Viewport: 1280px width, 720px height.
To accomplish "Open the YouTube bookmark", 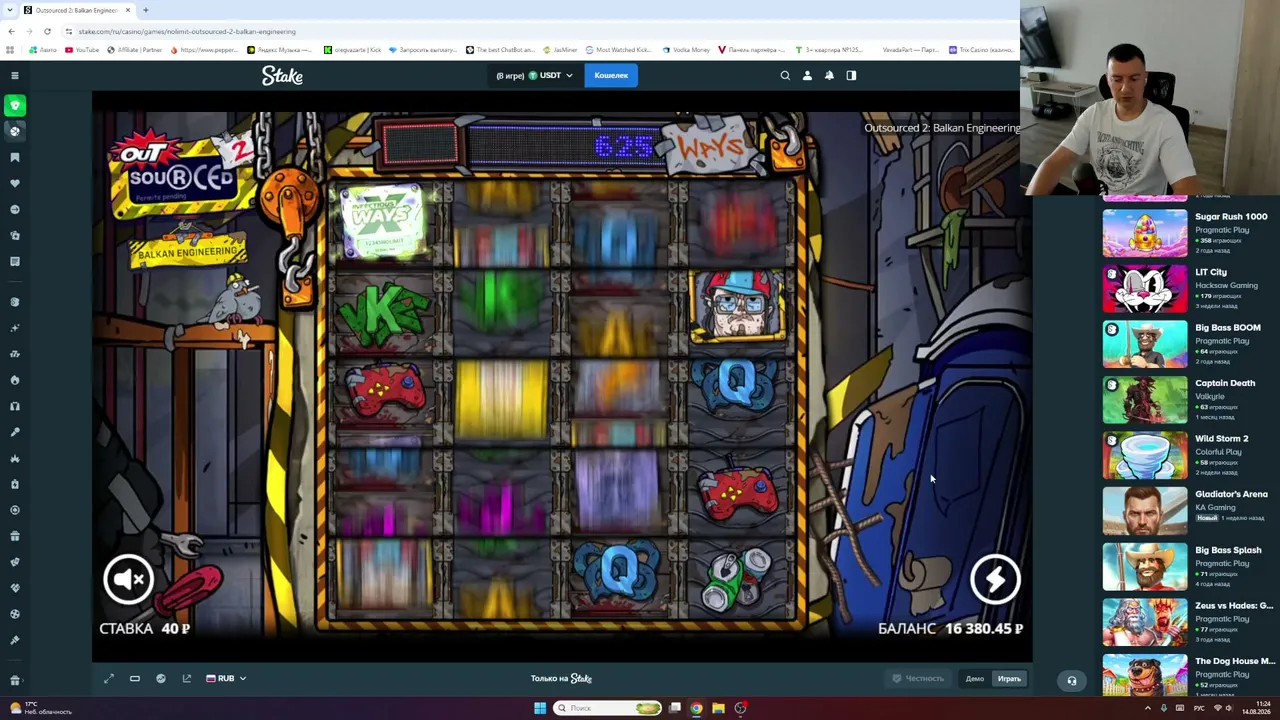I will tap(82, 50).
